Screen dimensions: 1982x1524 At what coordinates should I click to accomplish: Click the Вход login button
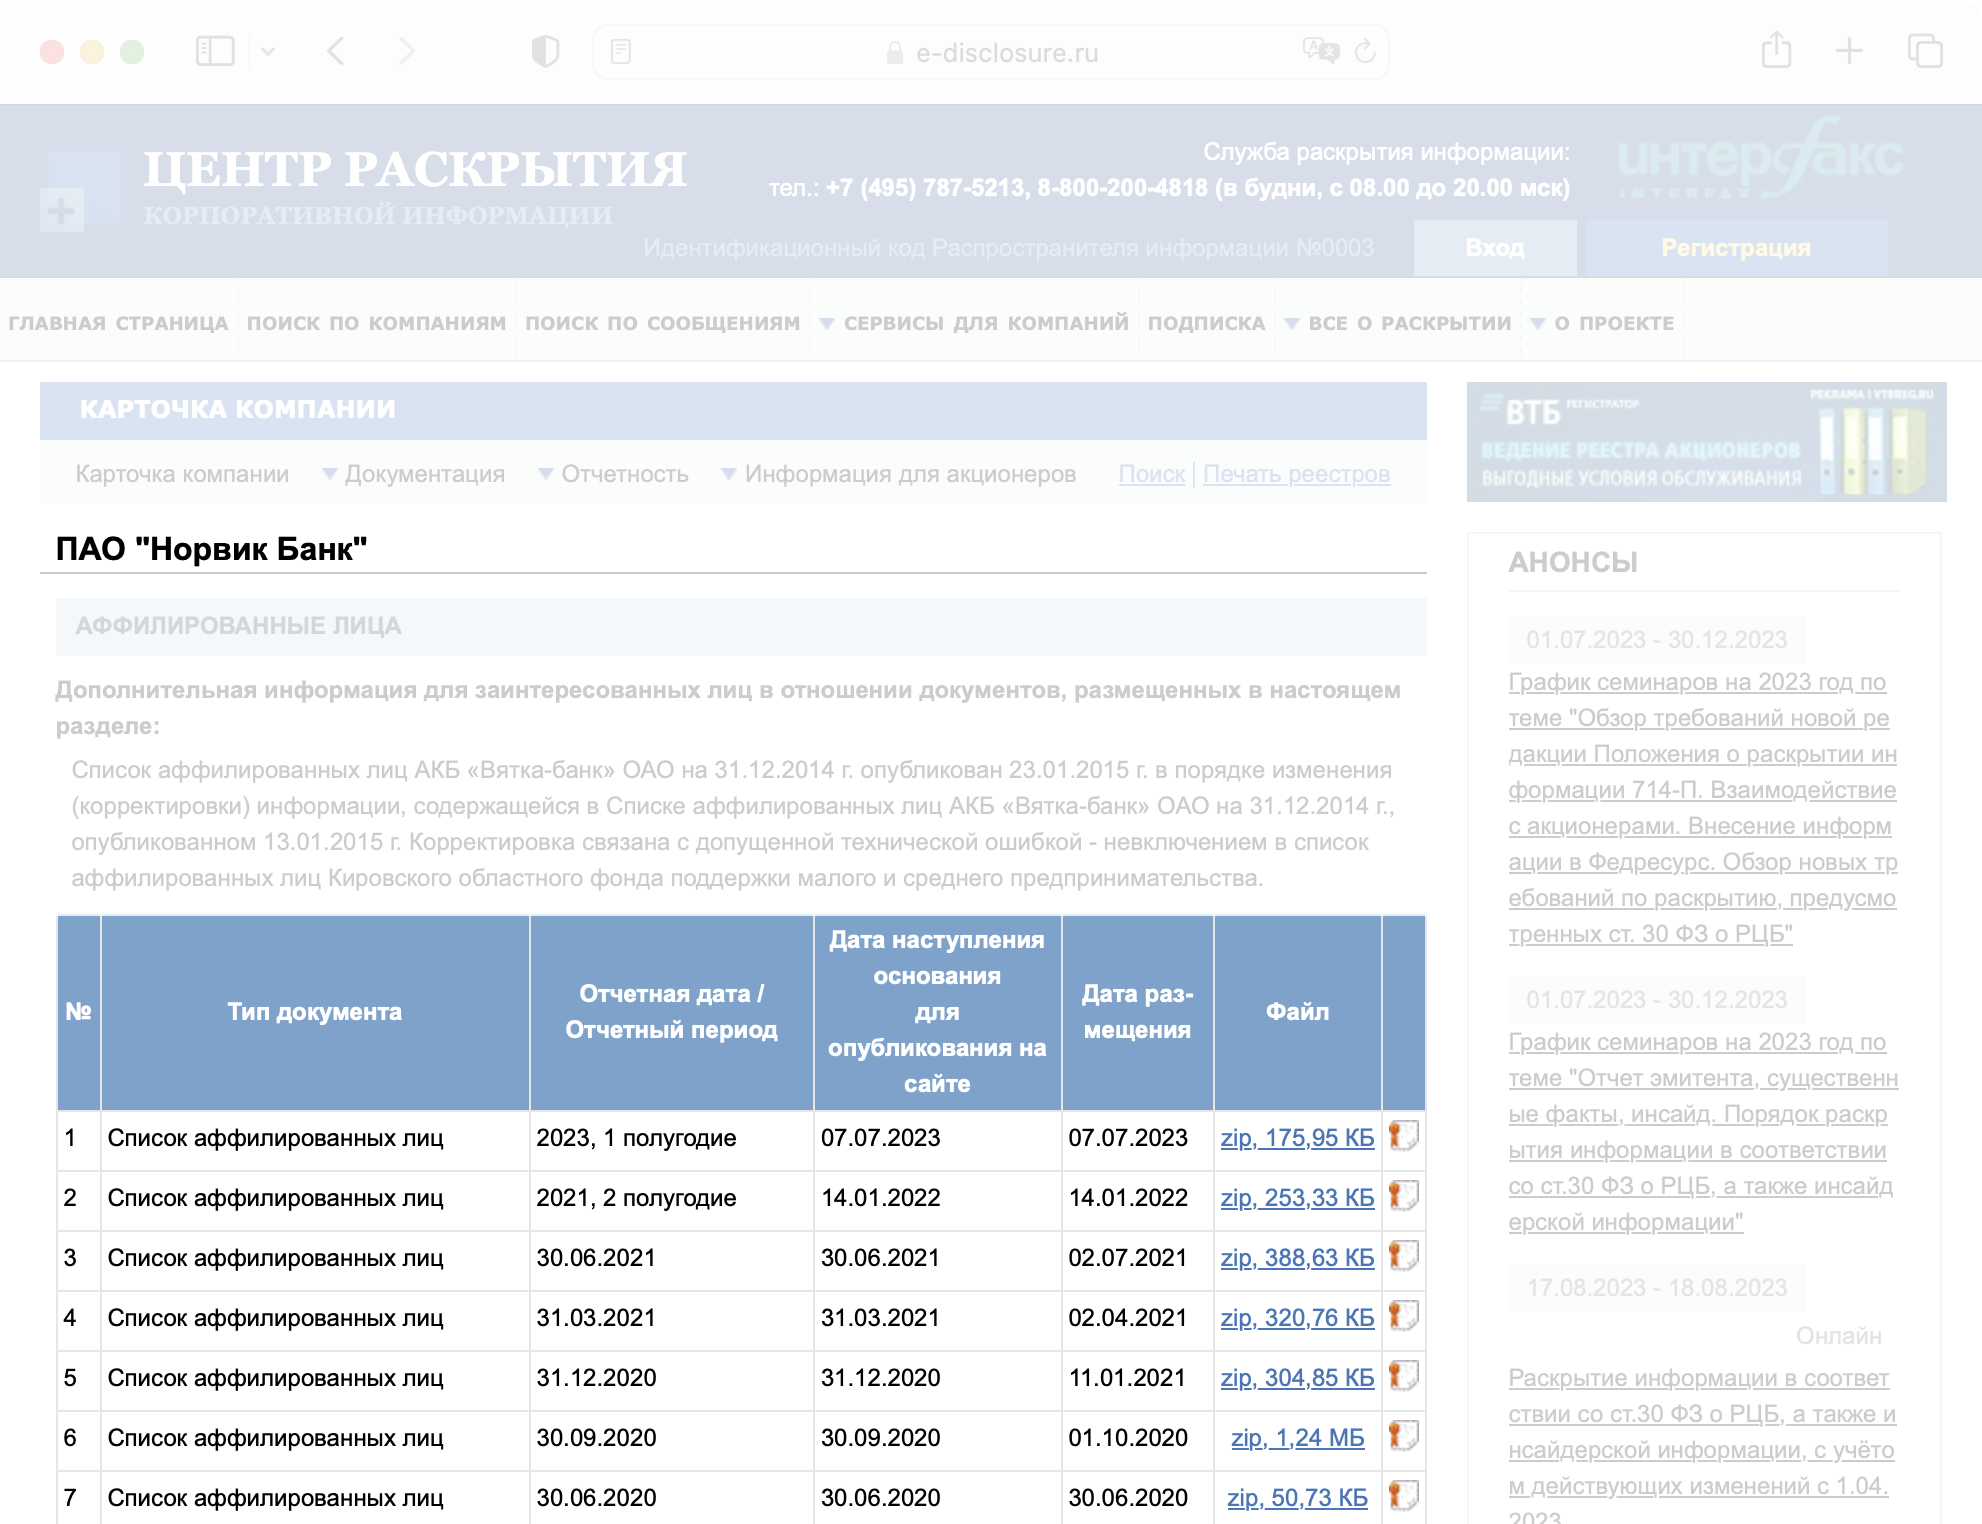tap(1494, 248)
